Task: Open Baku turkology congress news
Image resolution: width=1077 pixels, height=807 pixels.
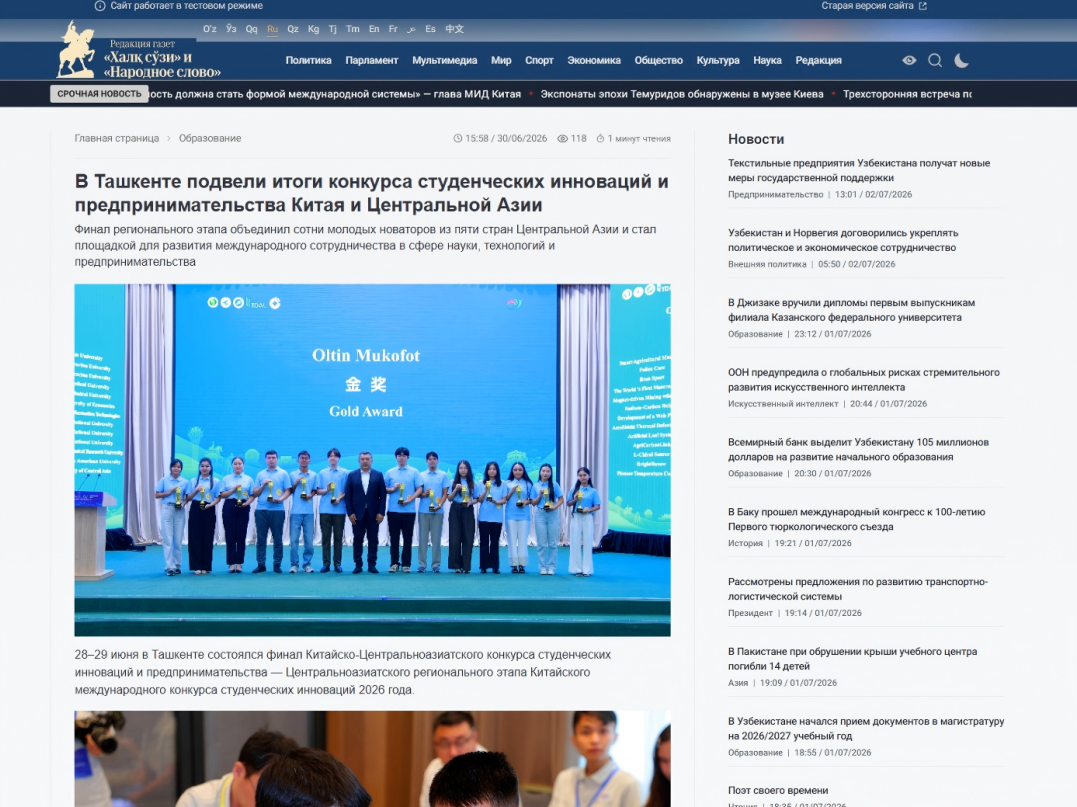Action: [x=857, y=519]
